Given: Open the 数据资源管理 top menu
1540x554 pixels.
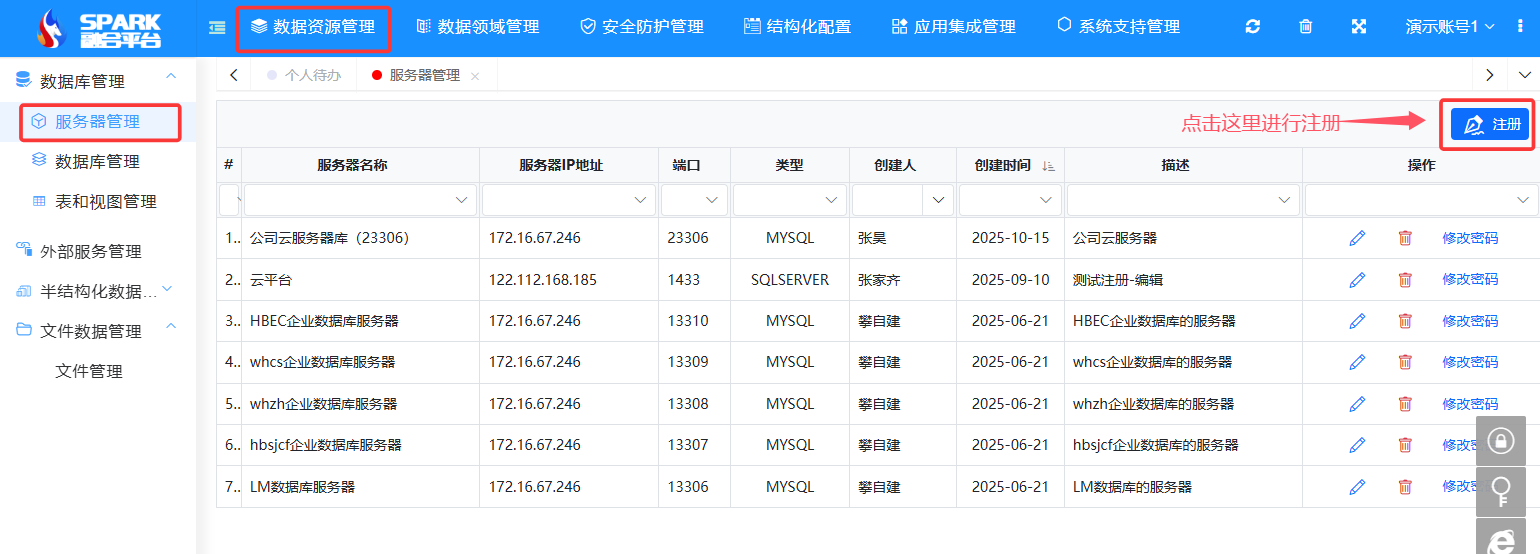Looking at the screenshot, I should click(313, 28).
